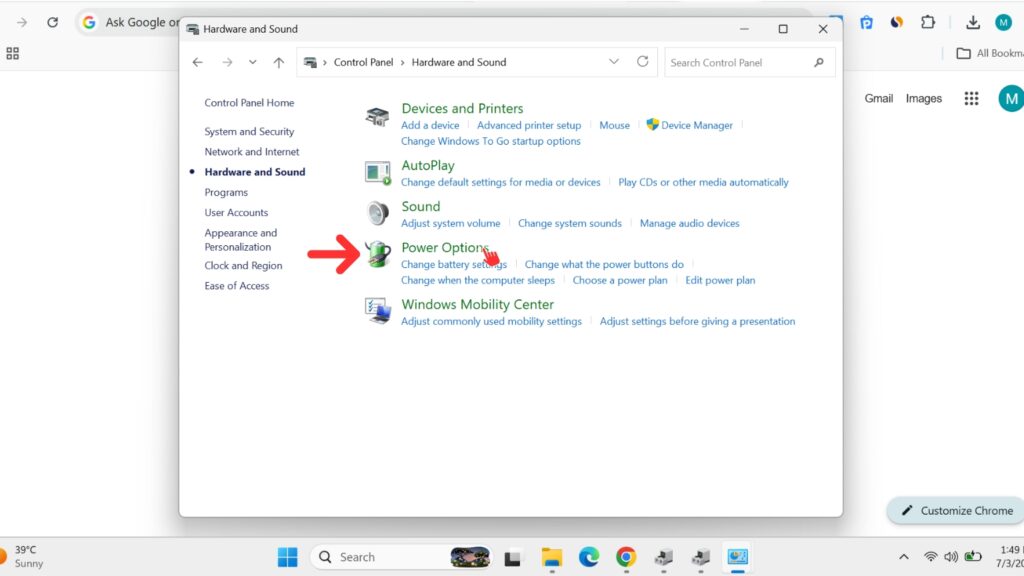Image resolution: width=1024 pixels, height=576 pixels.
Task: Go to Network and Internet
Action: tap(251, 152)
